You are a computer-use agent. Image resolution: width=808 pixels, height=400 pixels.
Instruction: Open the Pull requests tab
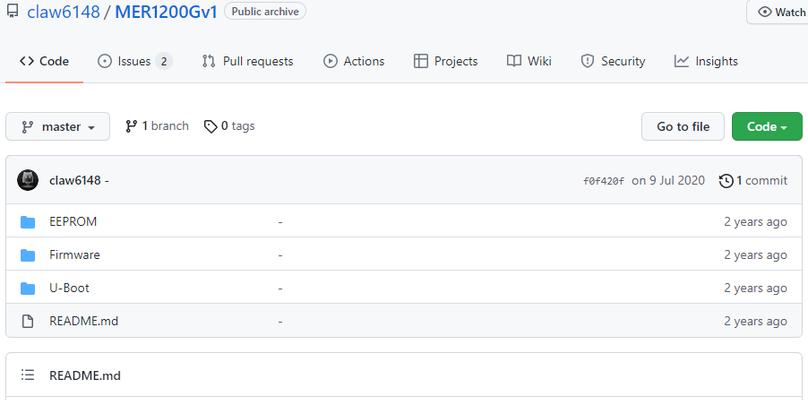pos(247,61)
